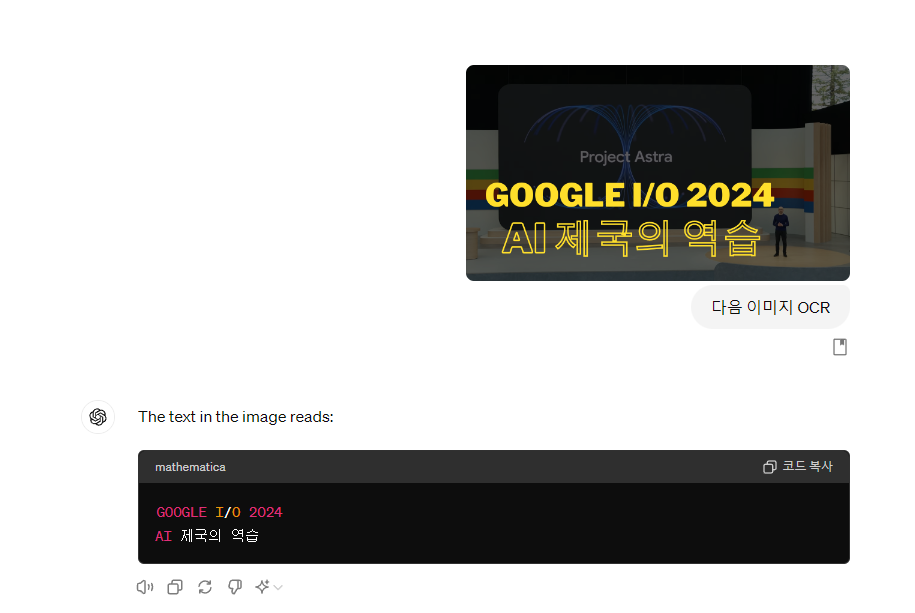Open the uploaded Google I/O 2024 image

pos(658,173)
